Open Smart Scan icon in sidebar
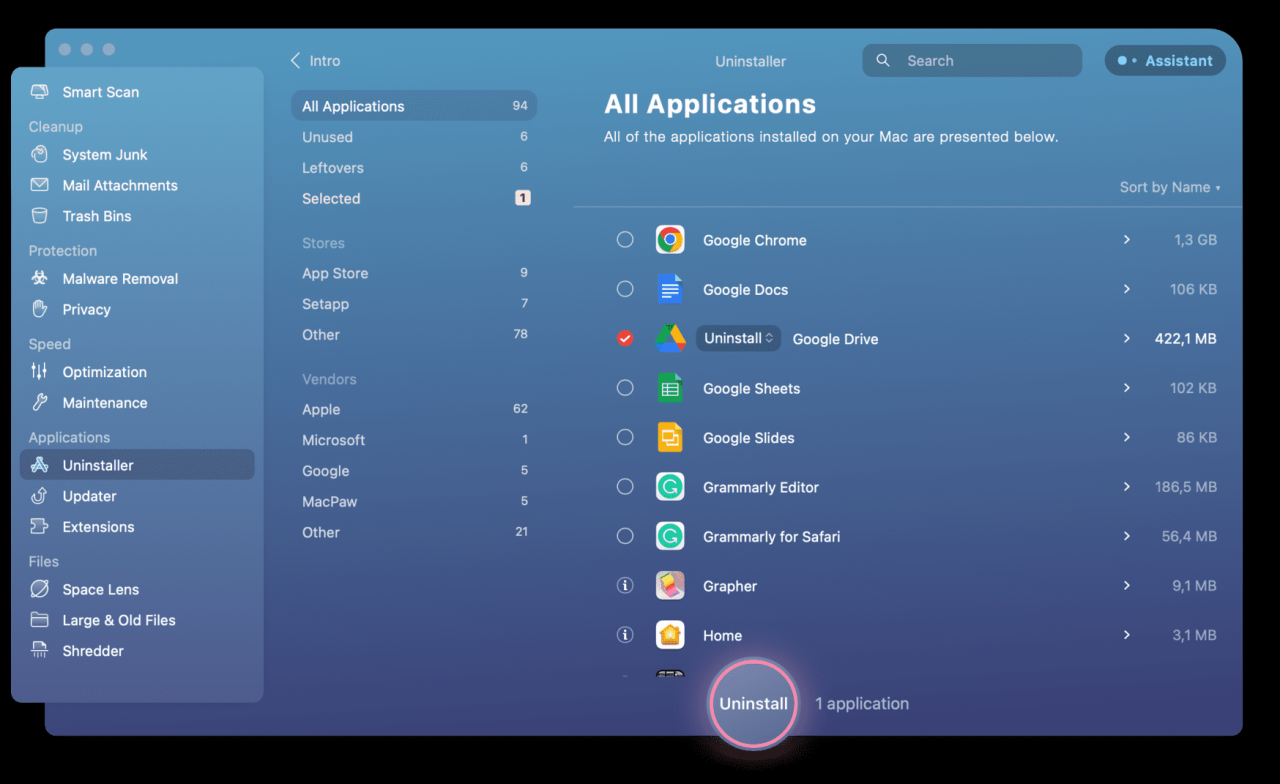 tap(40, 92)
